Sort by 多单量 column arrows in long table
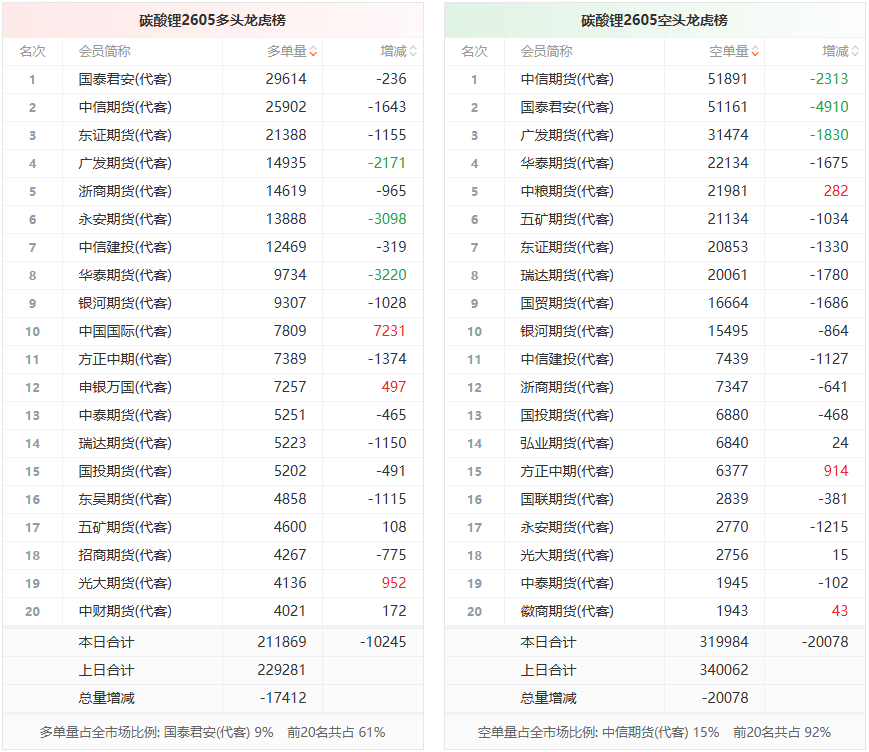Image resolution: width=869 pixels, height=752 pixels. pos(313,52)
